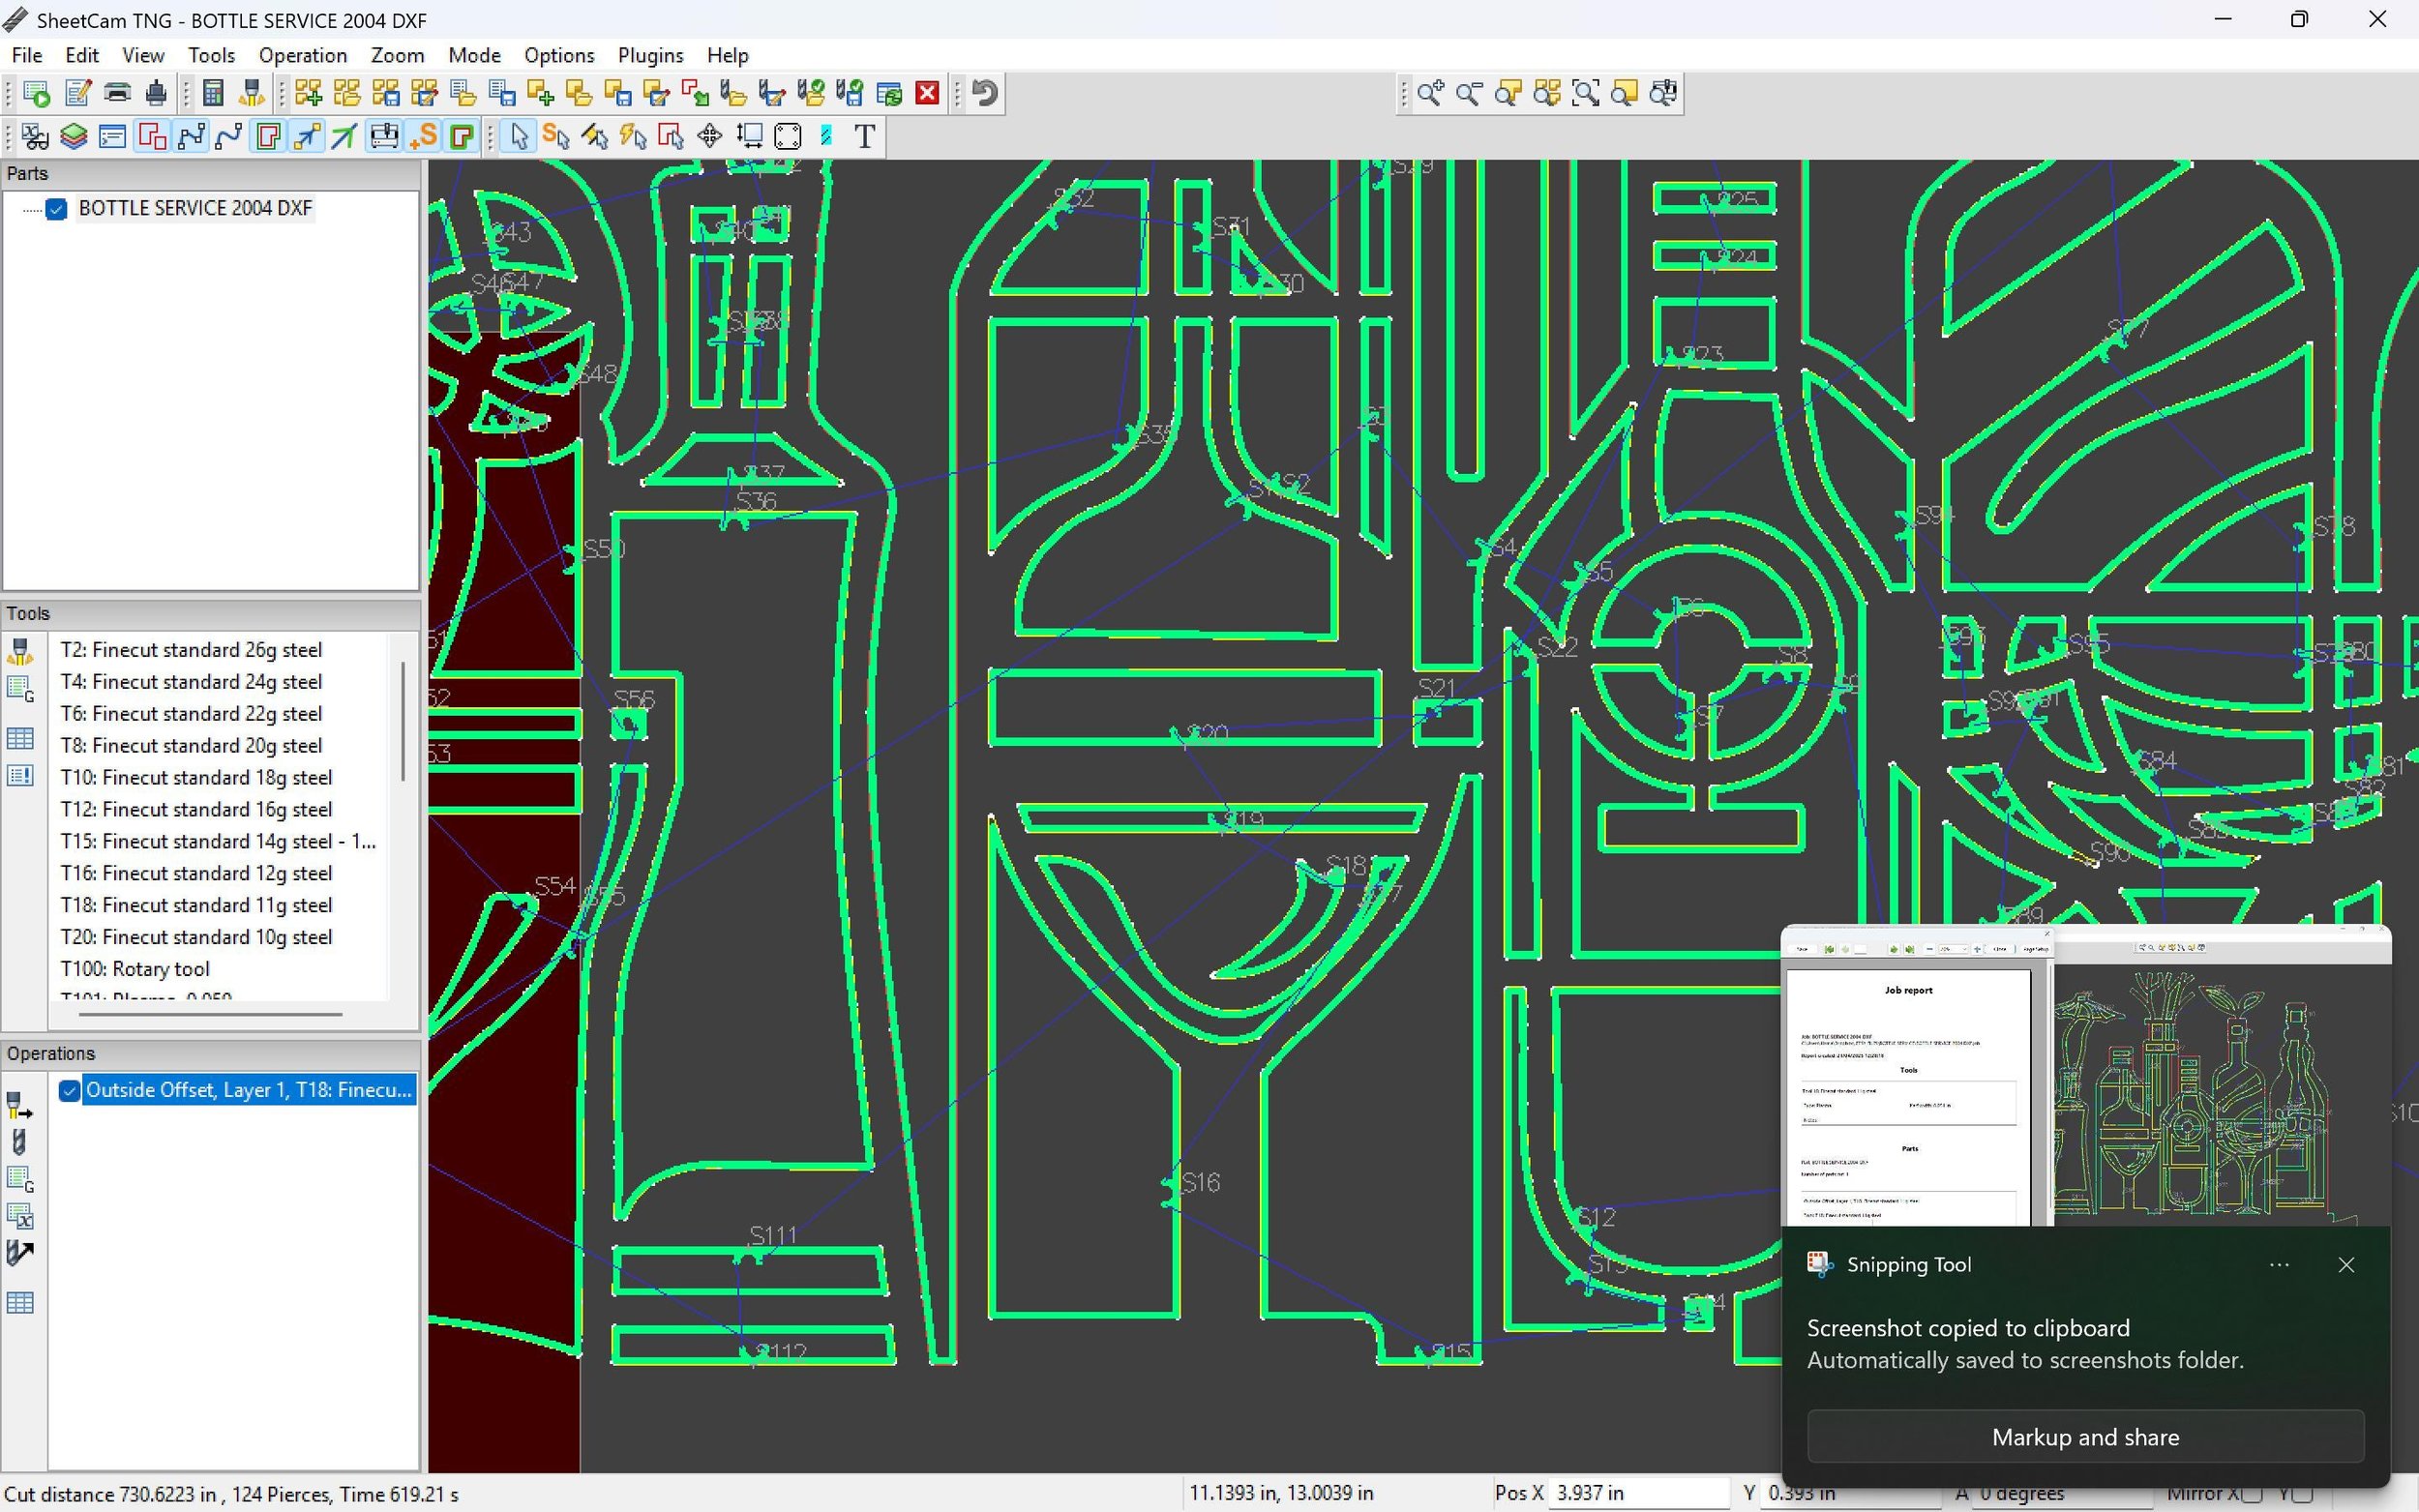The width and height of the screenshot is (2419, 1512).
Task: Click the Pos X input field
Action: tap(1638, 1493)
